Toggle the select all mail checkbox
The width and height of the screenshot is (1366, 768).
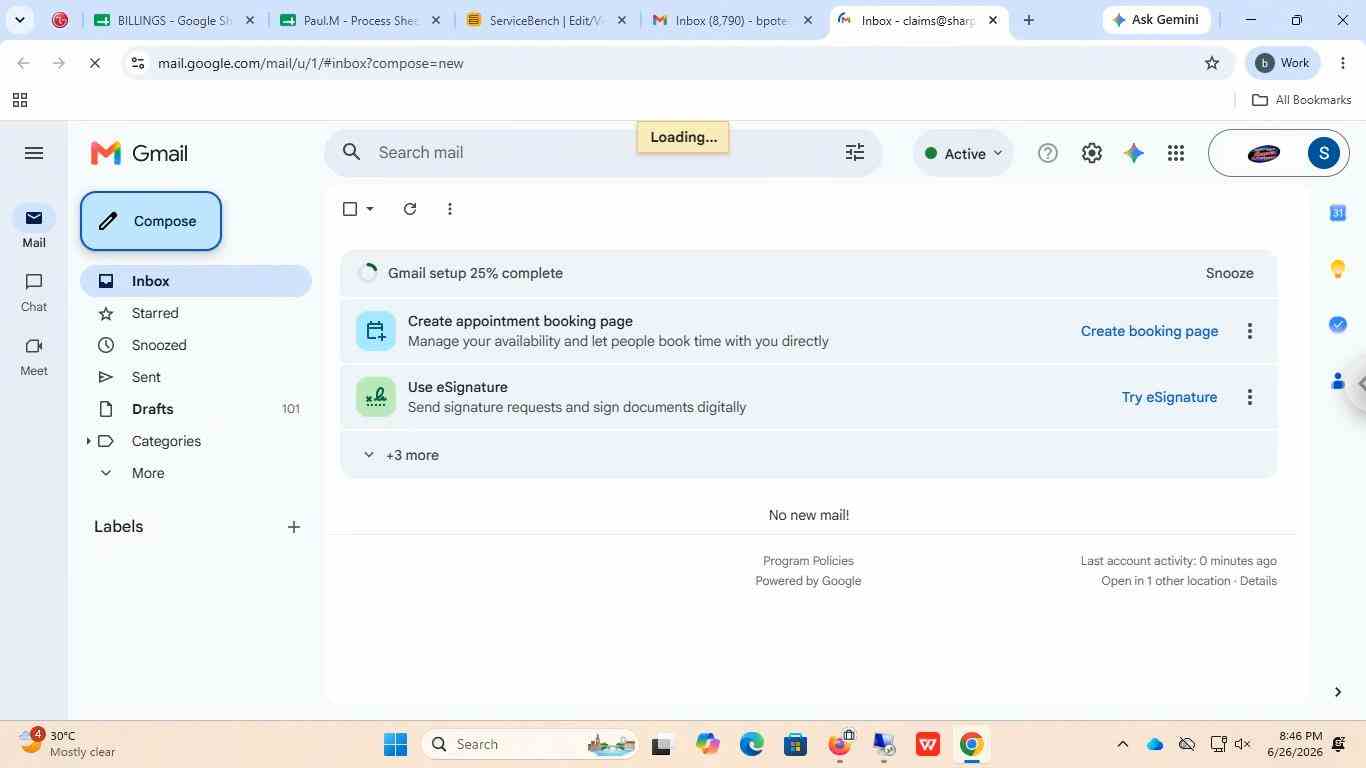(x=350, y=209)
